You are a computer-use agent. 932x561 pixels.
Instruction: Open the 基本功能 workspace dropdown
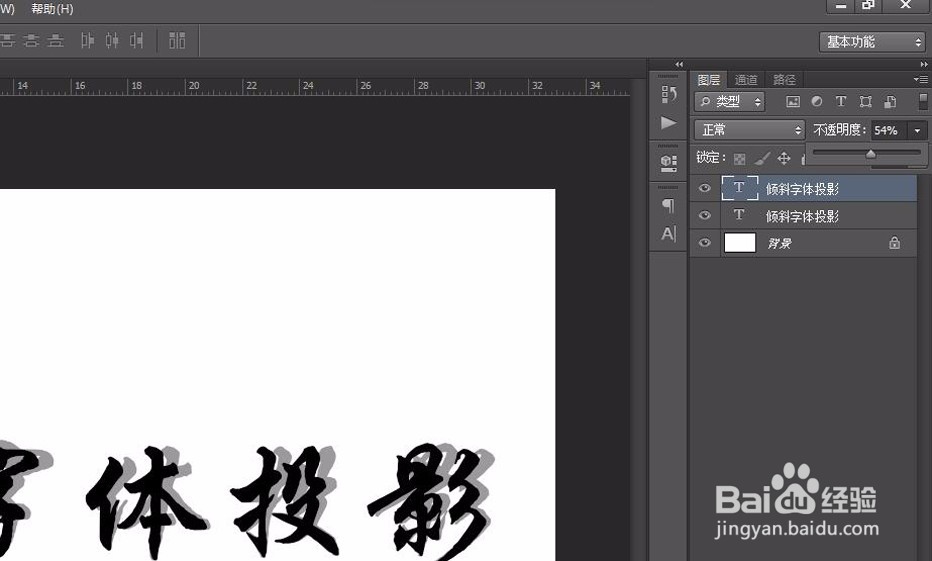[872, 42]
